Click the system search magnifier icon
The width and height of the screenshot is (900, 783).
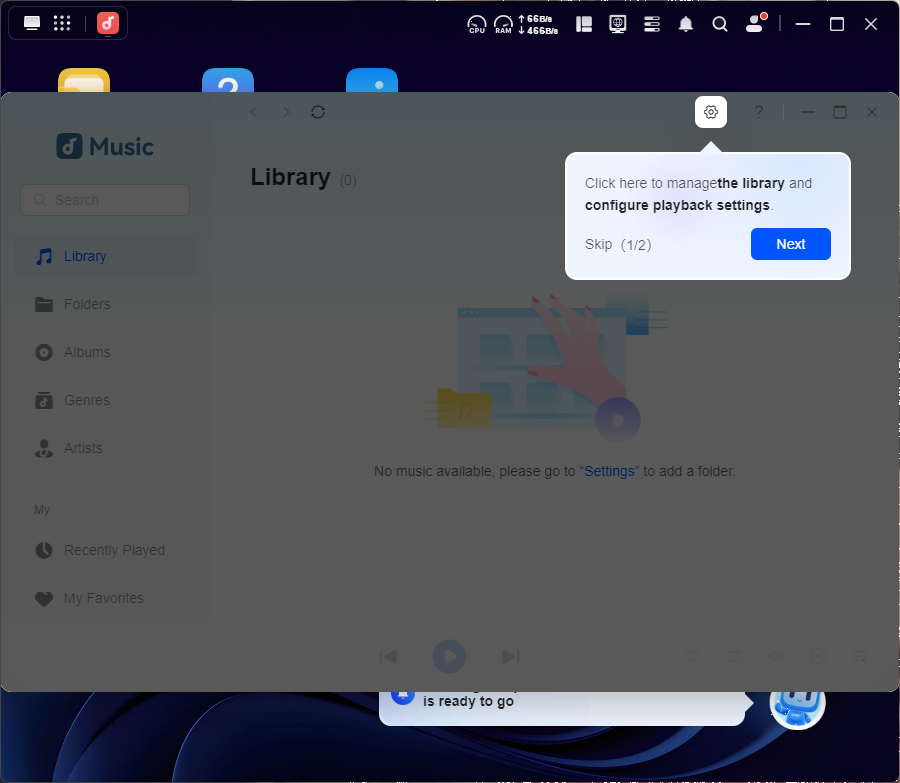pos(720,24)
